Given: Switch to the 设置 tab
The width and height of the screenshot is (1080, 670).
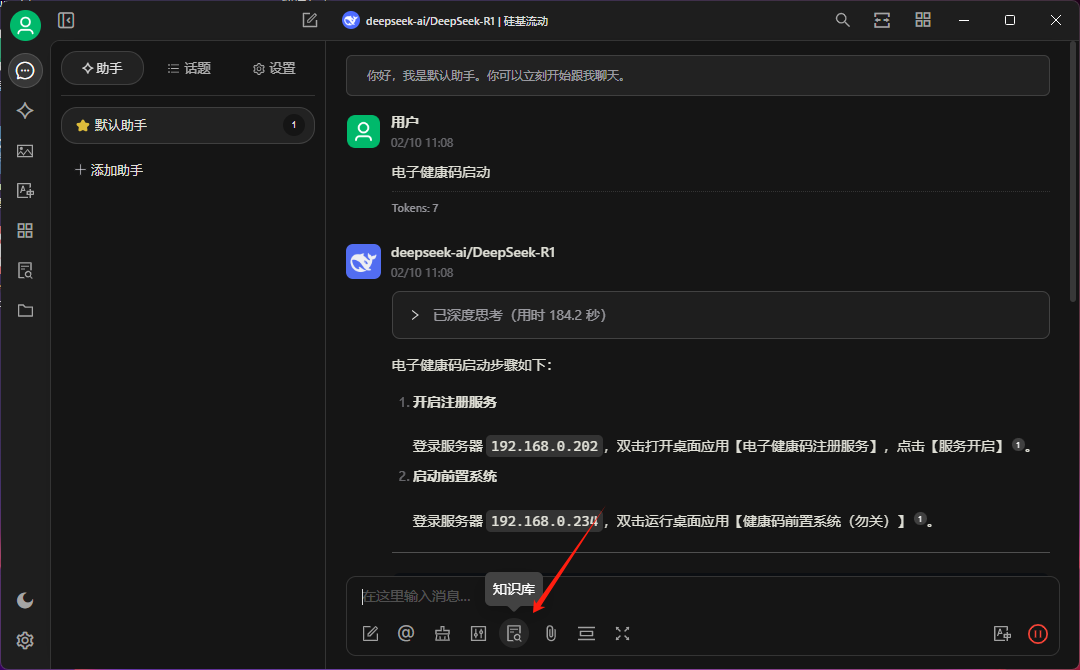Looking at the screenshot, I should [274, 68].
